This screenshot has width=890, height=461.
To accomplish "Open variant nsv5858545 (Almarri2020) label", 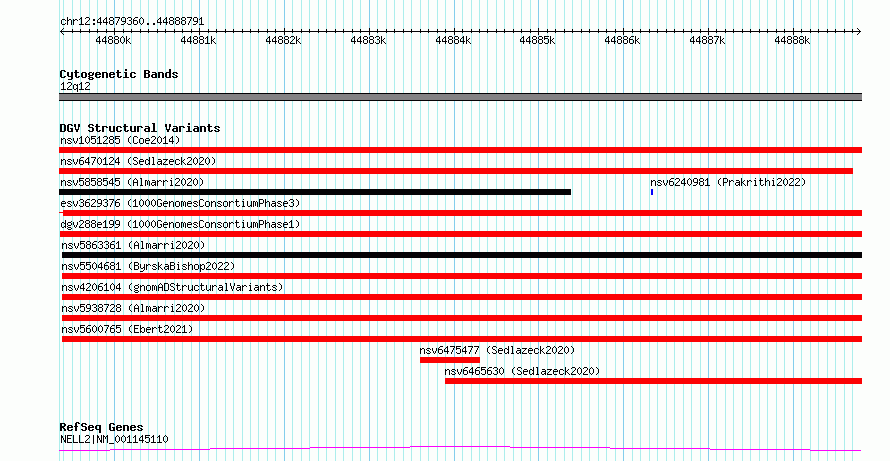I will coord(132,182).
